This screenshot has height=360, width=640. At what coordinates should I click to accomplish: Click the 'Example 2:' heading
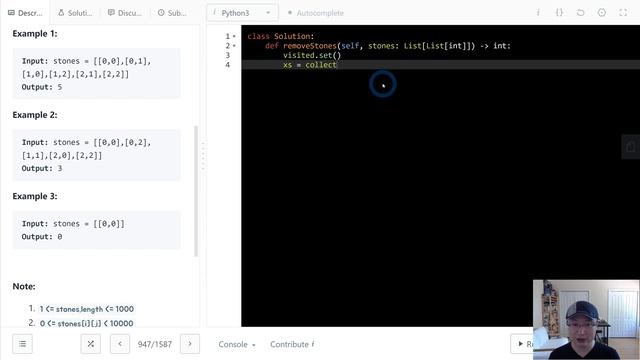tap(35, 115)
